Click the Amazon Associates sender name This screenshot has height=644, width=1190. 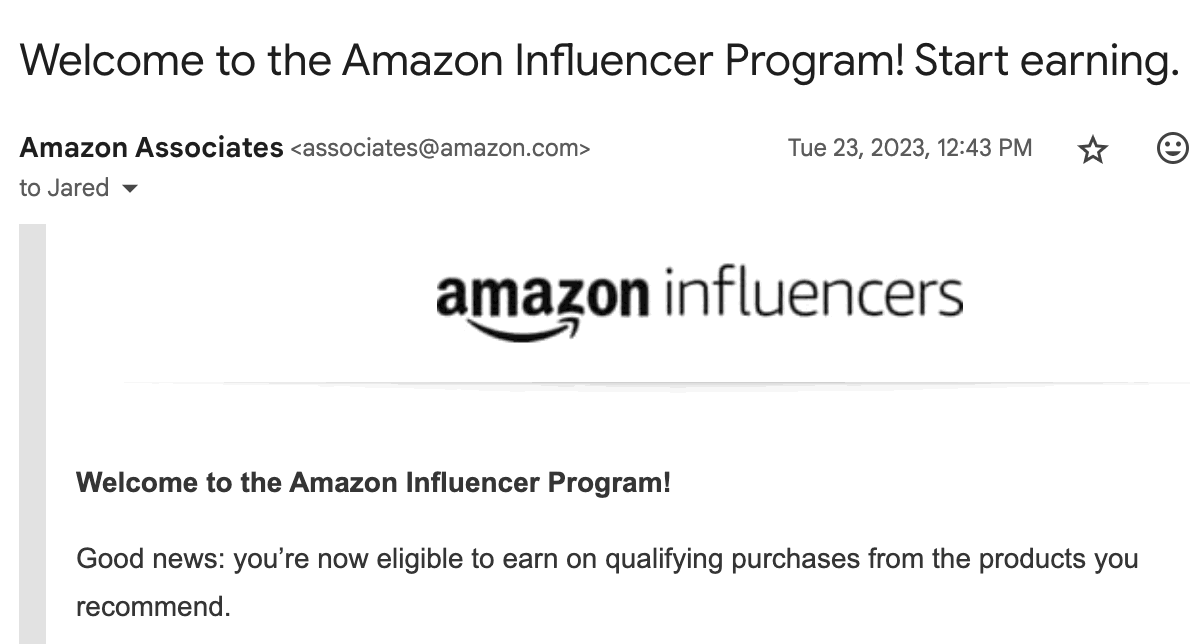click(151, 147)
